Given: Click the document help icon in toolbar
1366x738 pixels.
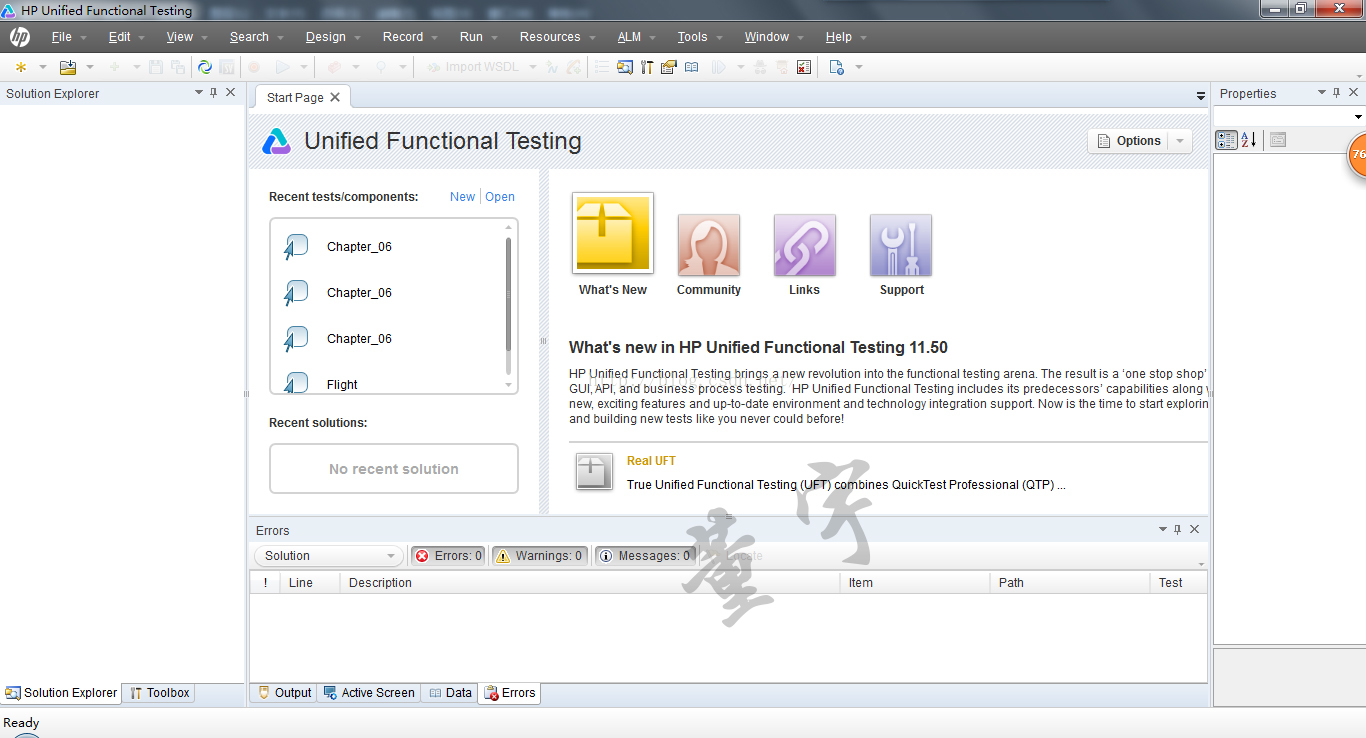Looking at the screenshot, I should click(837, 67).
